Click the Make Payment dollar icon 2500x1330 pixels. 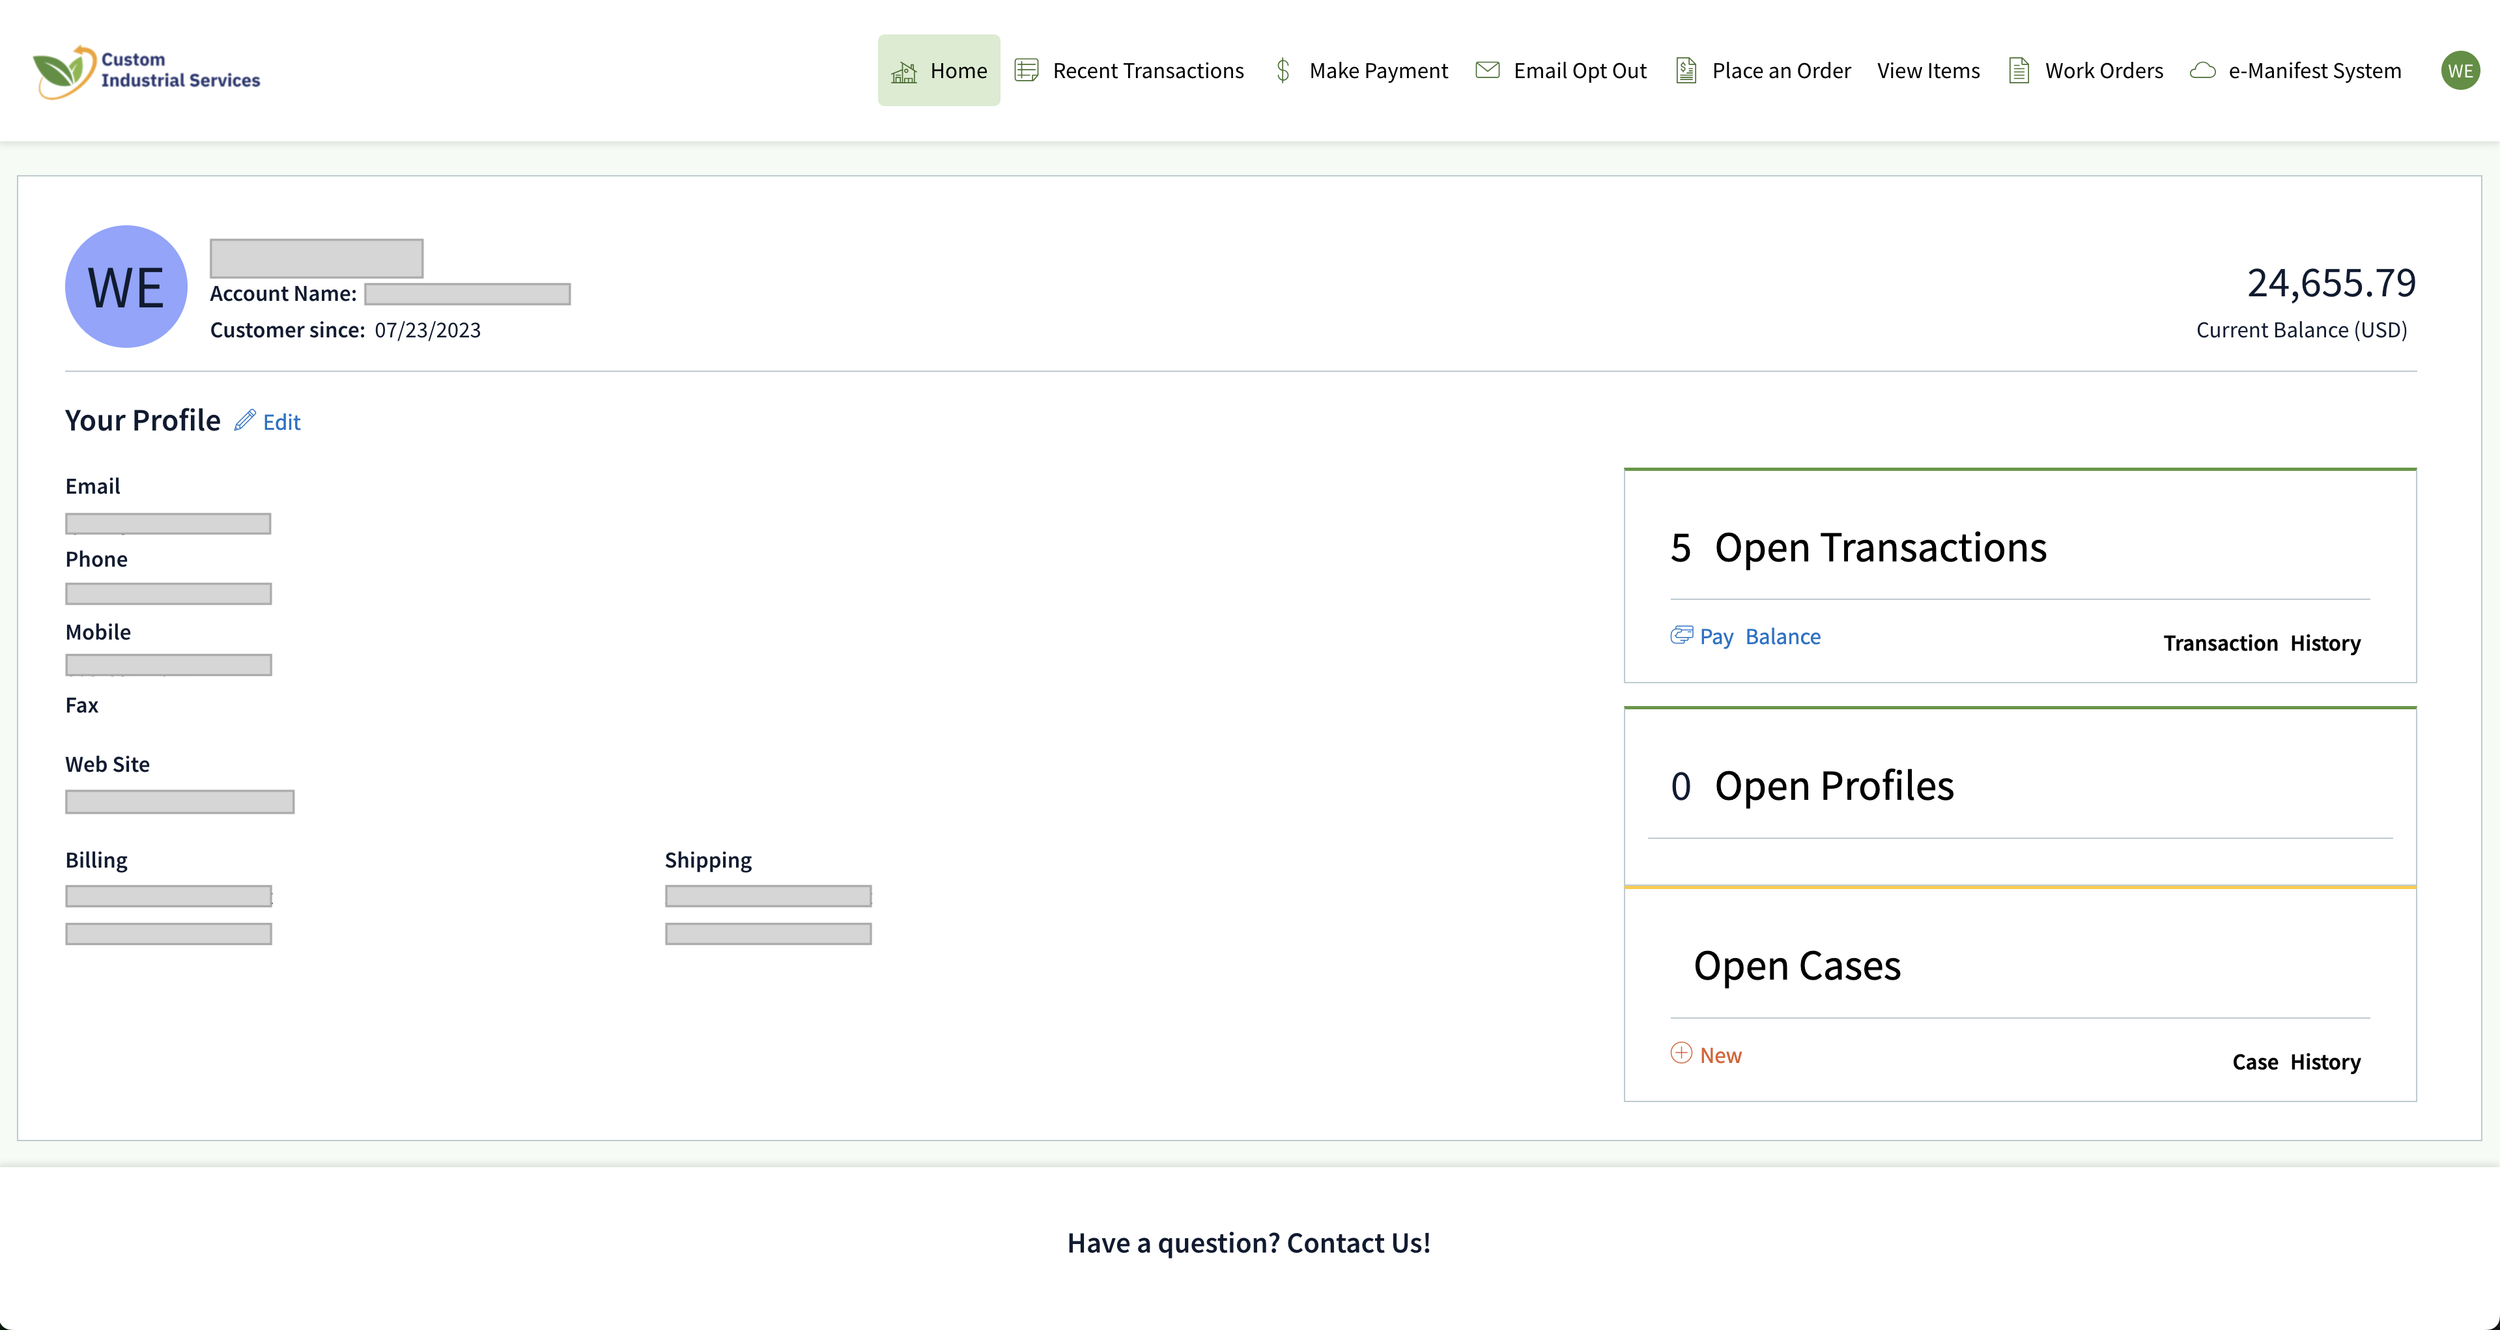1283,70
